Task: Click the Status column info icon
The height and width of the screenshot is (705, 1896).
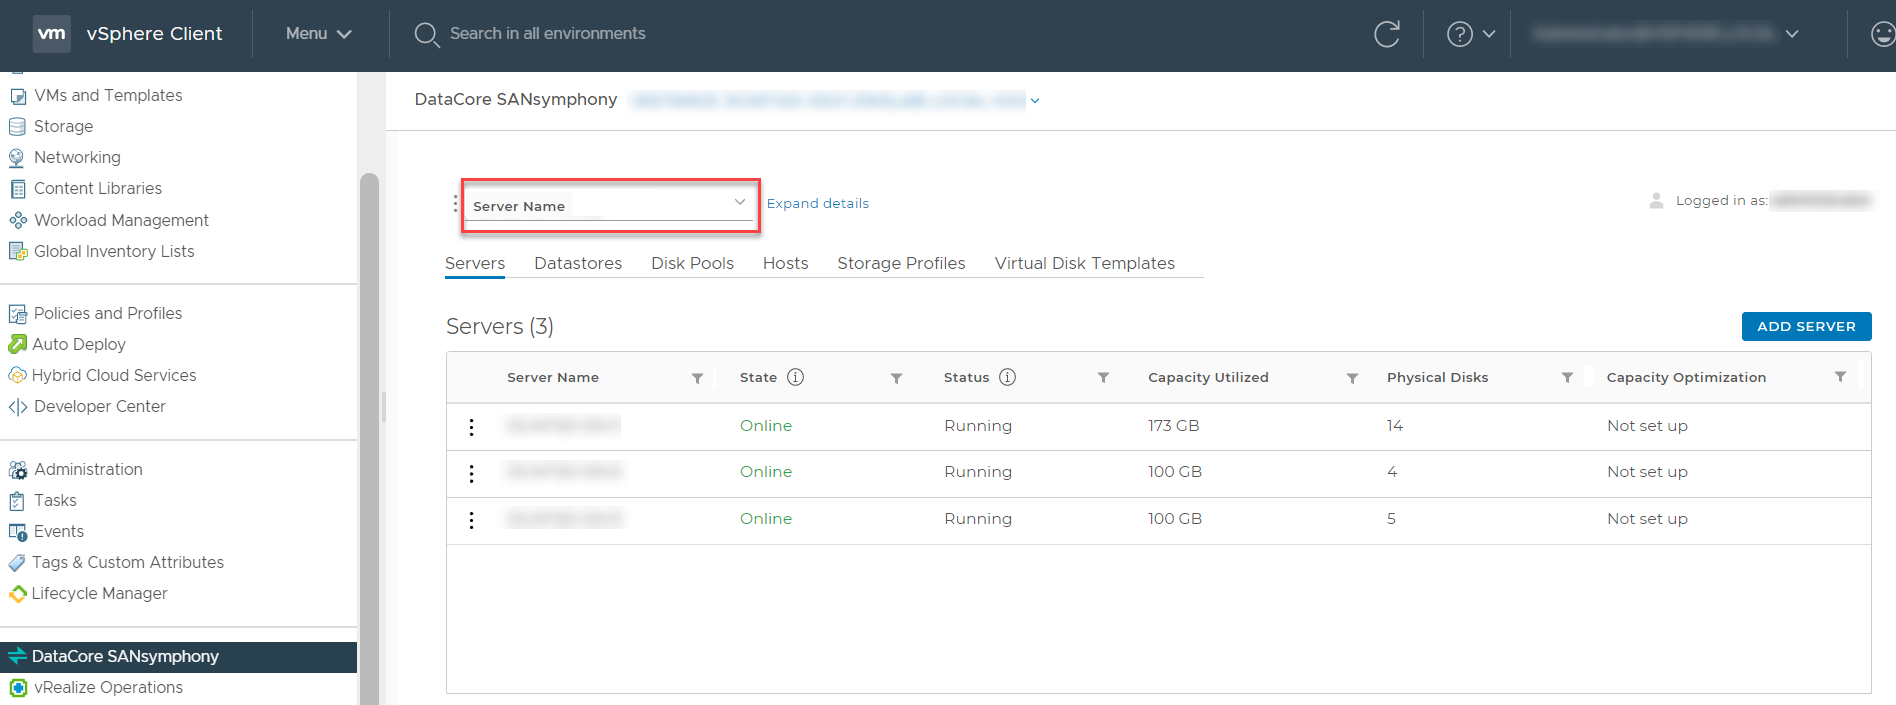Action: (1007, 377)
